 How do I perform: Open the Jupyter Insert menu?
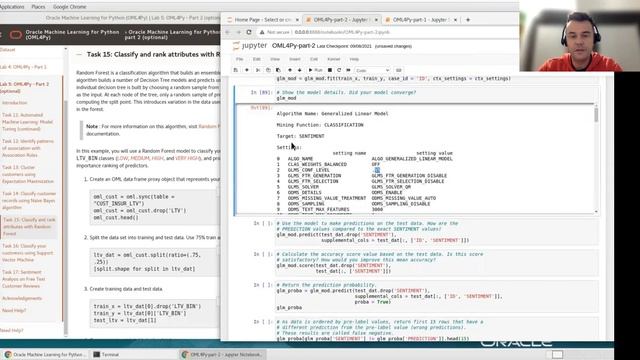pos(295,59)
